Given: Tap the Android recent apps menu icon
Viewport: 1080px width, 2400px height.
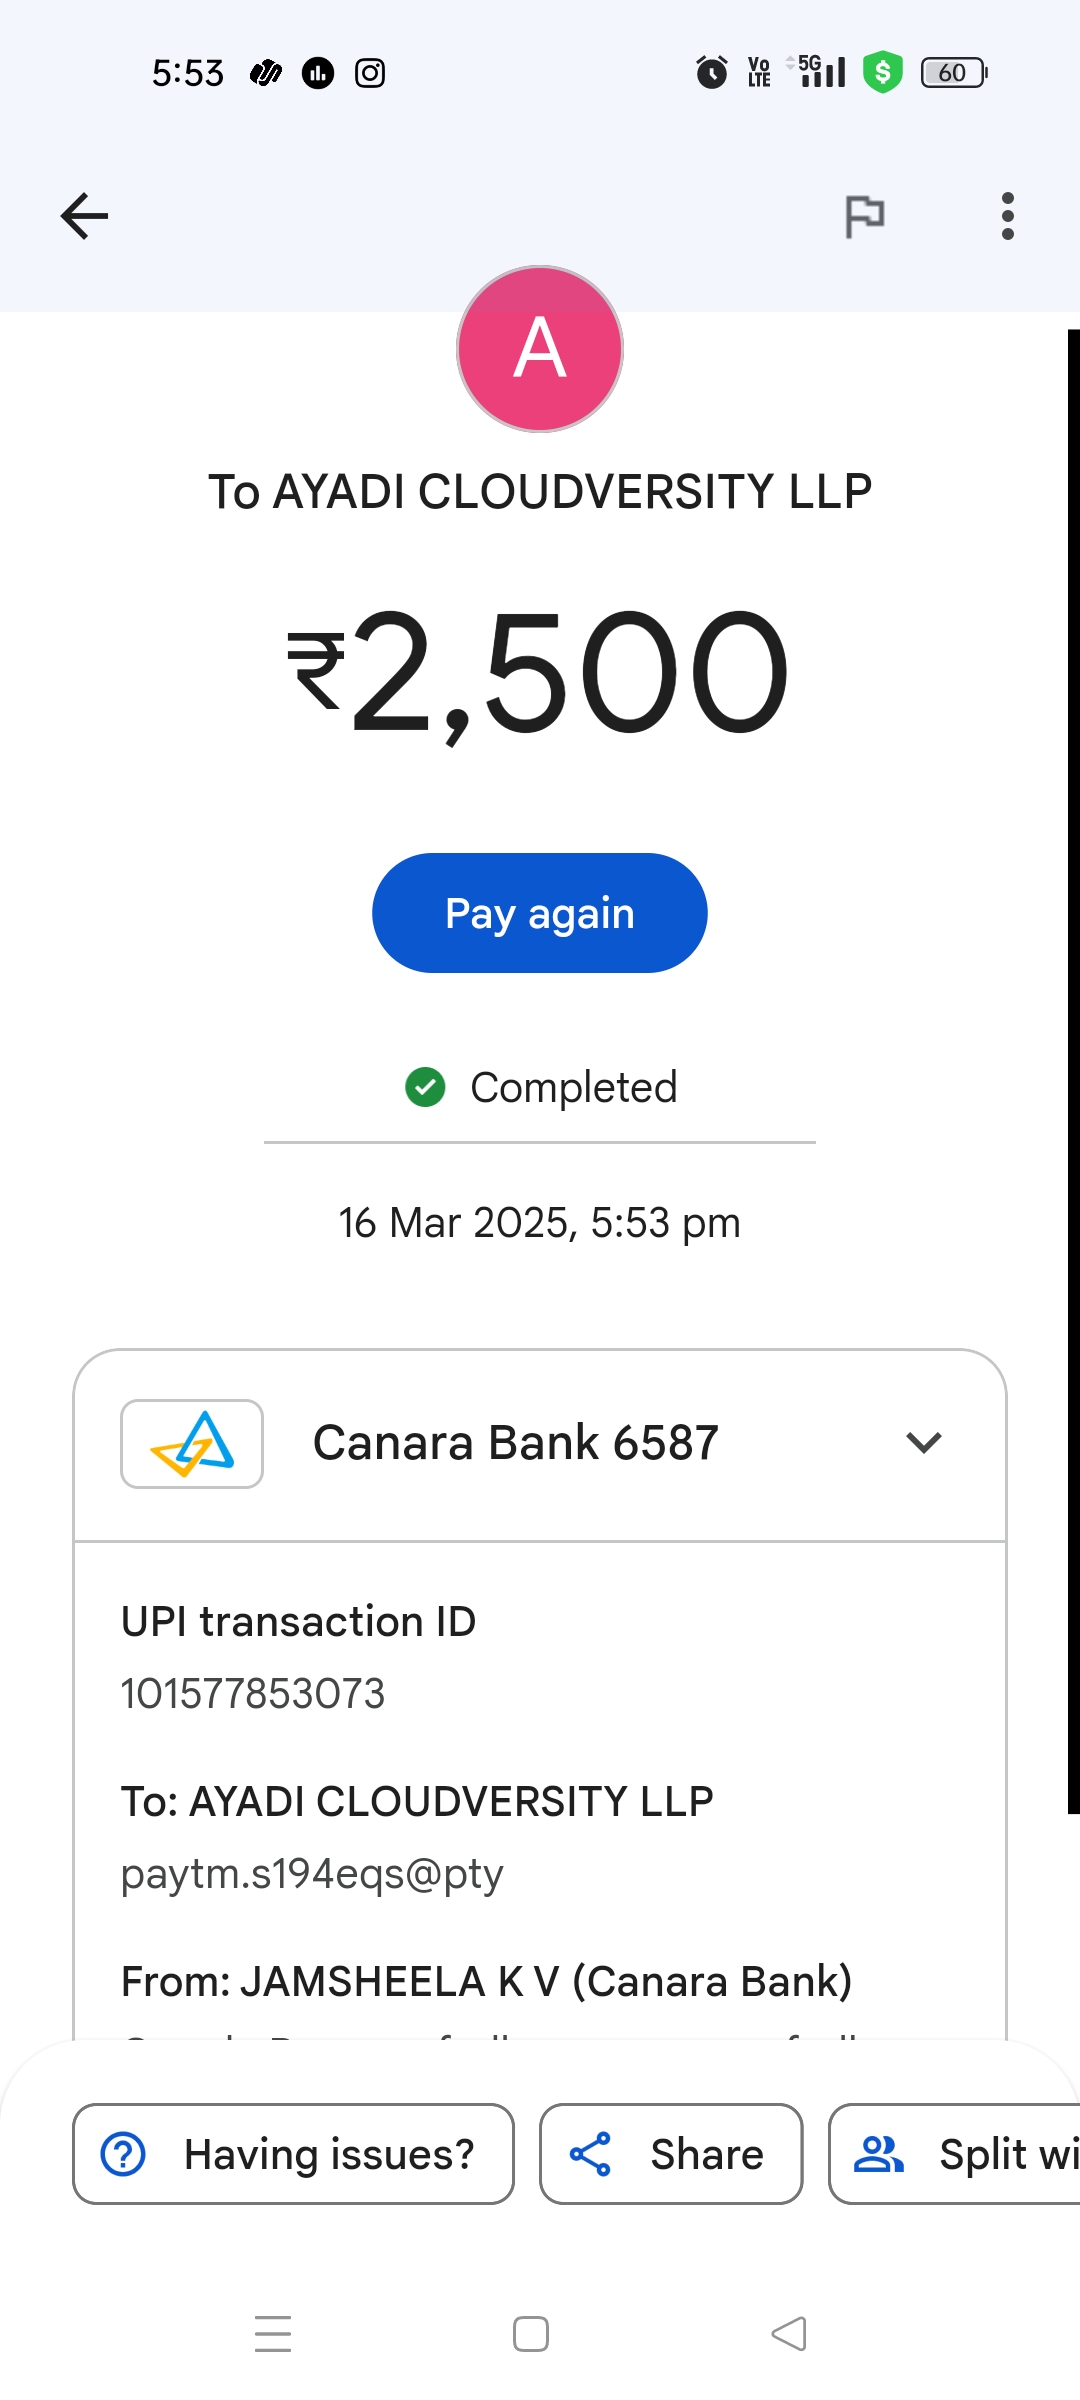Looking at the screenshot, I should point(273,2334).
